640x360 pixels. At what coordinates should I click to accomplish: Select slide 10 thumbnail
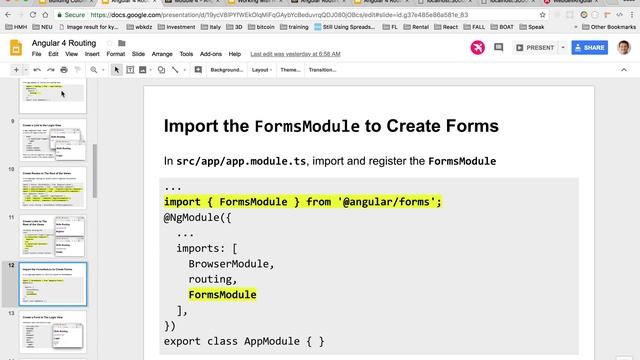tap(53, 188)
